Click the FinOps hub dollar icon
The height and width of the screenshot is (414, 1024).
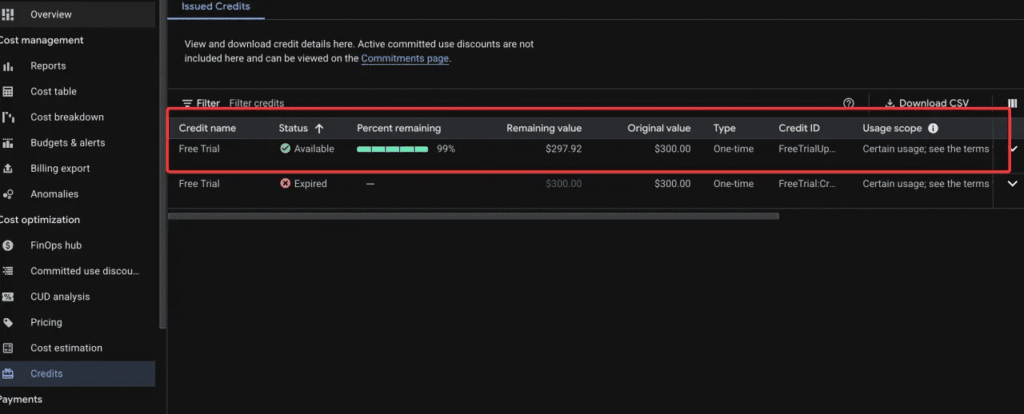(8, 245)
